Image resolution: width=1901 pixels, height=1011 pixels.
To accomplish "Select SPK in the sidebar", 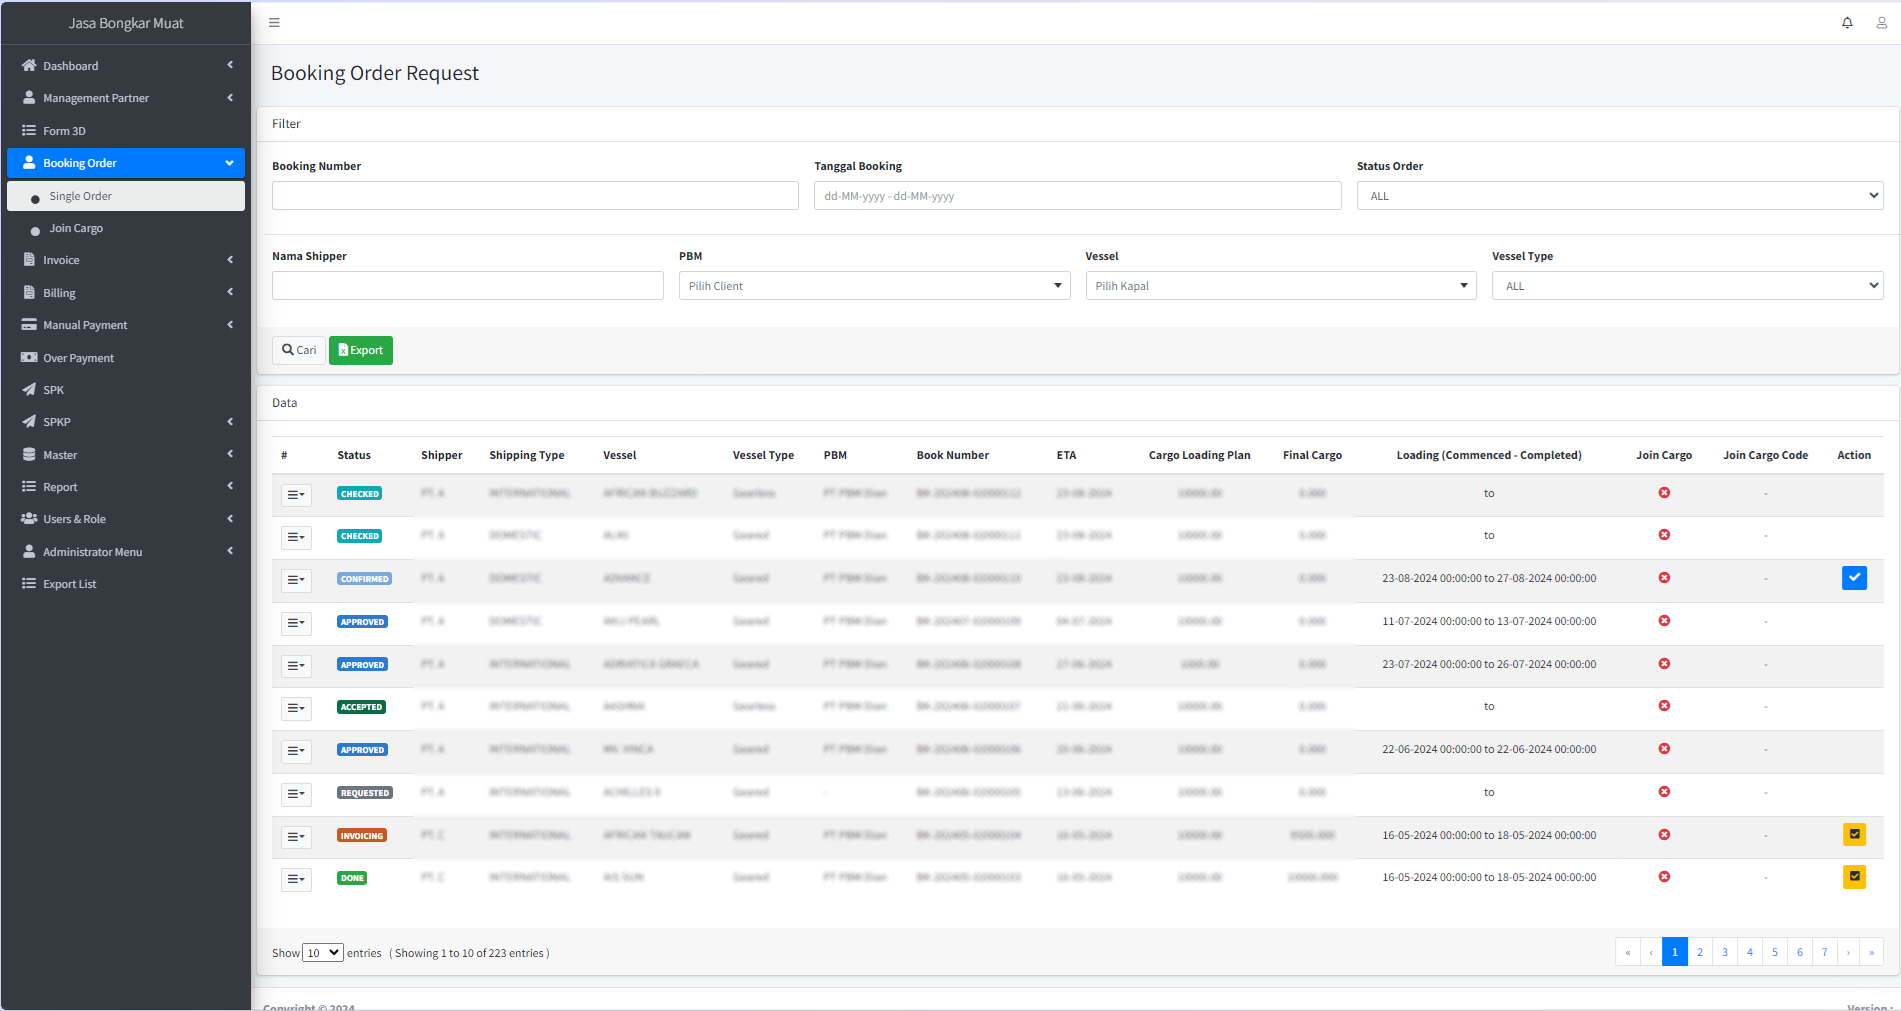I will click(x=52, y=389).
